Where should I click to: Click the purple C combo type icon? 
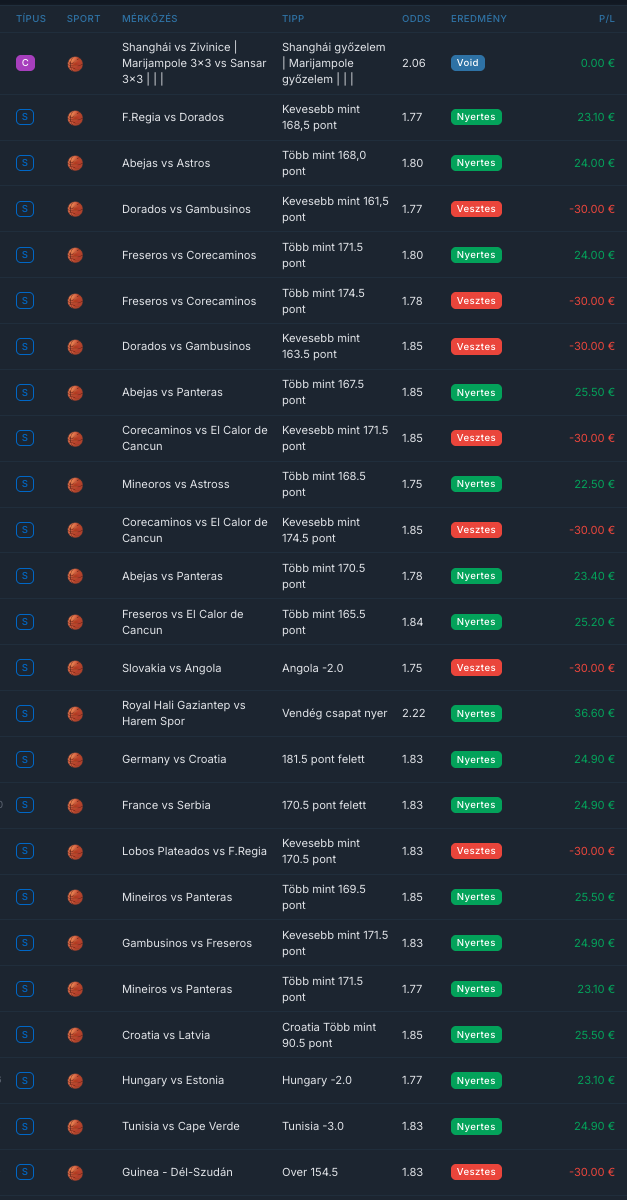(25, 63)
